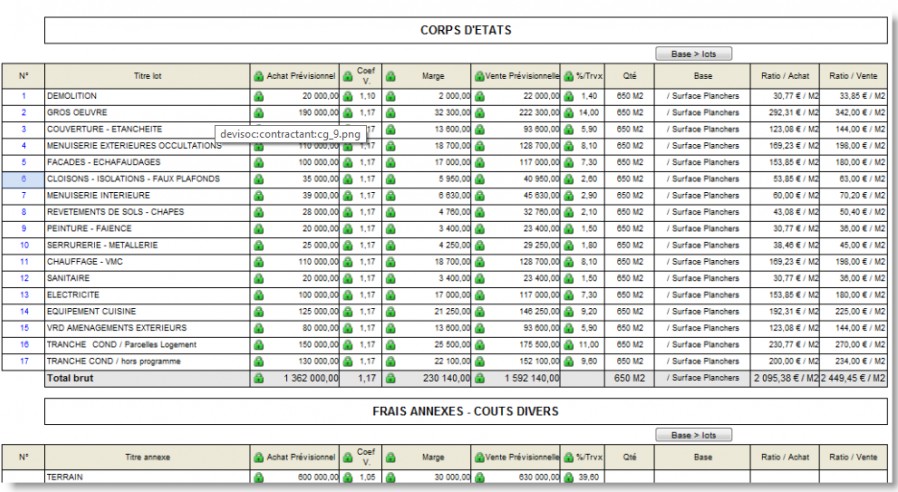Click 2 095,38 € / M2 total ratio achat
The height and width of the screenshot is (492, 898).
(x=786, y=379)
